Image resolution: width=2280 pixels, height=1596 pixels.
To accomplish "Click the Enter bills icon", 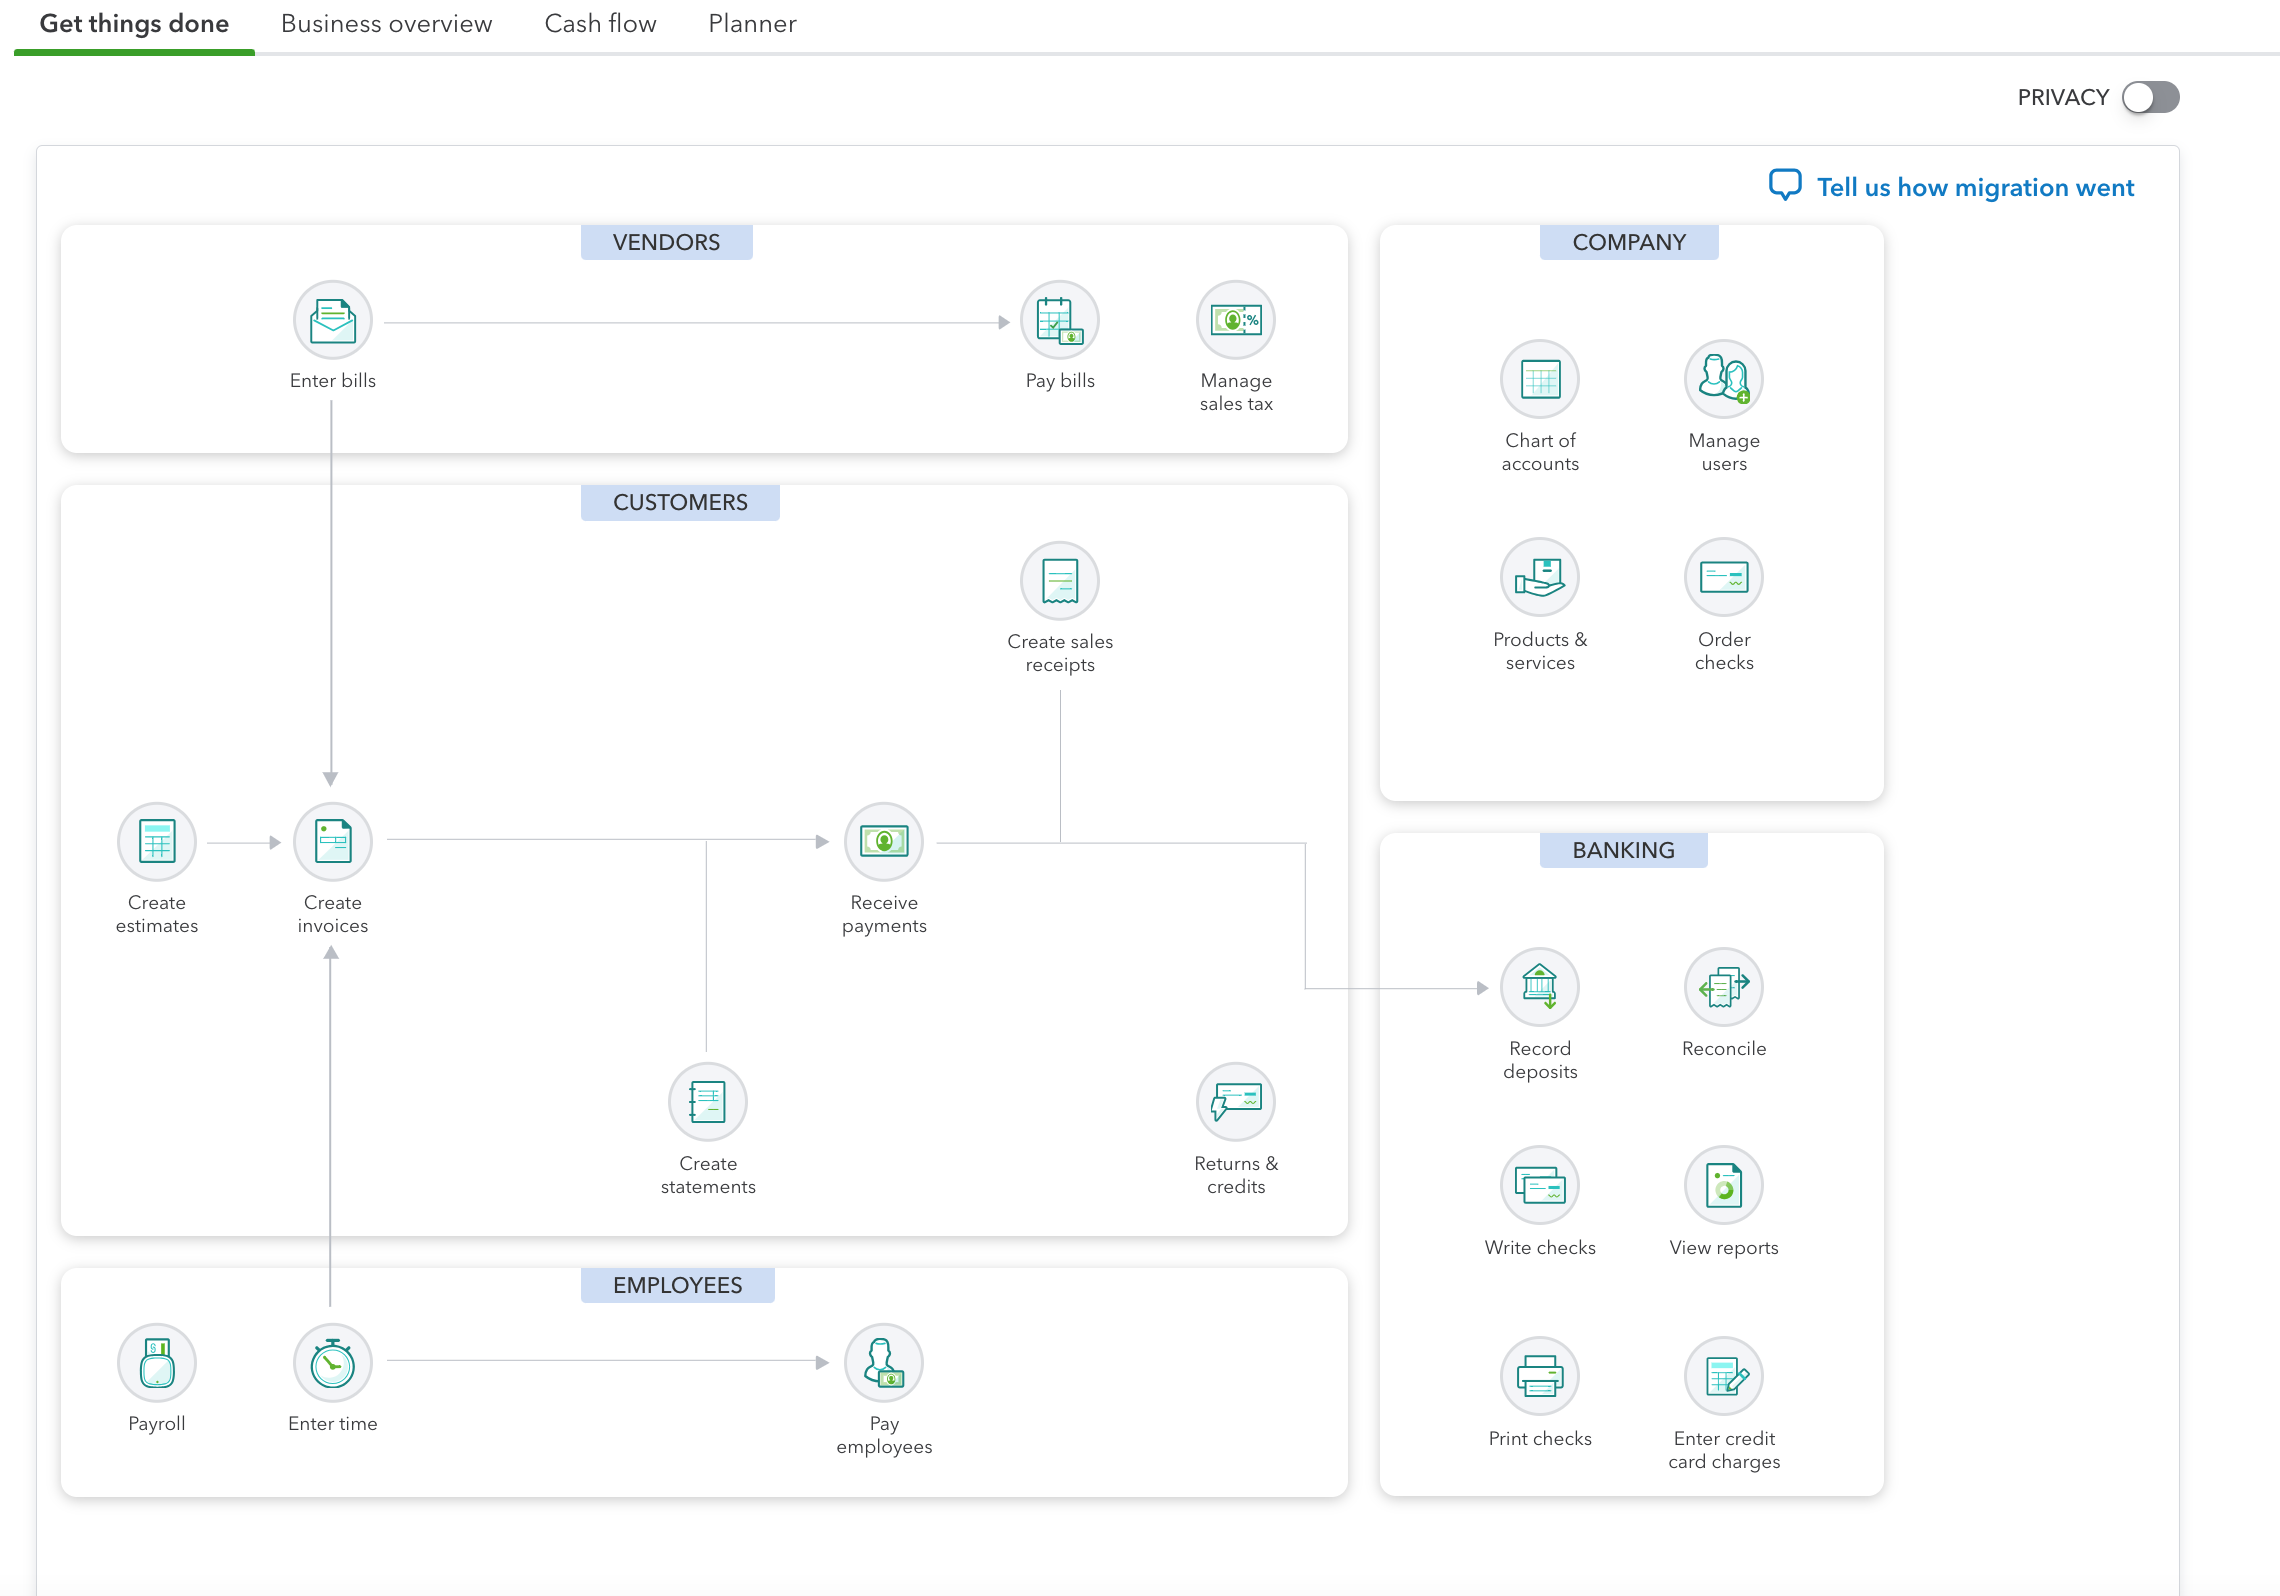I will tap(332, 320).
